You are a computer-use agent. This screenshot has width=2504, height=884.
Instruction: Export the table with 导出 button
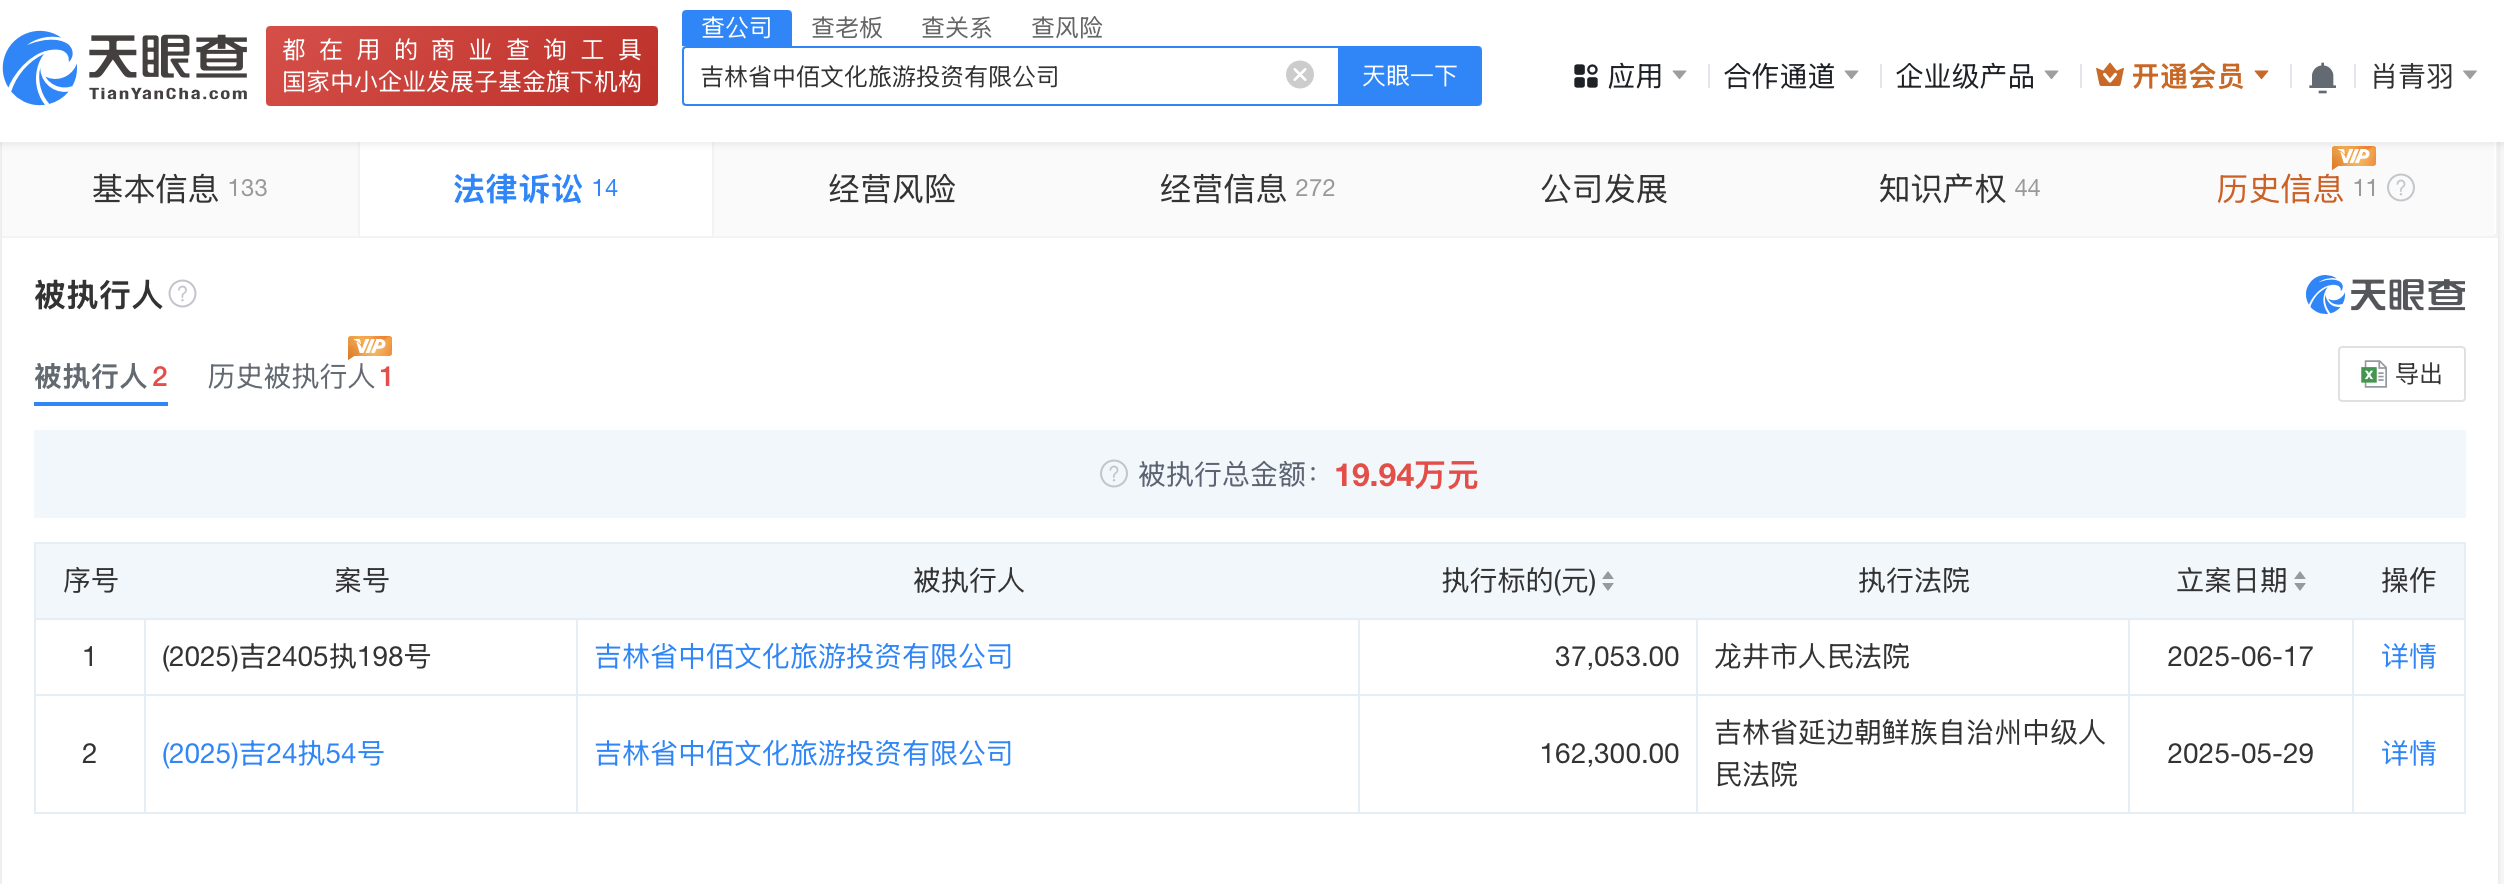point(2401,374)
